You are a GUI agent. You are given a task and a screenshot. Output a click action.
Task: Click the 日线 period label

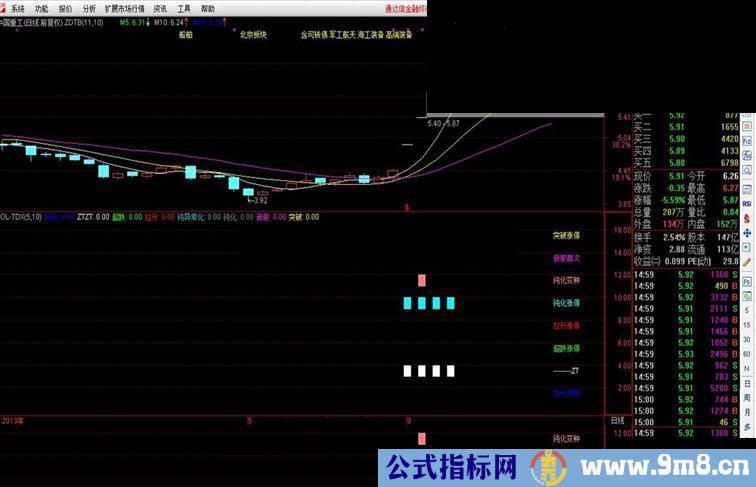617,422
